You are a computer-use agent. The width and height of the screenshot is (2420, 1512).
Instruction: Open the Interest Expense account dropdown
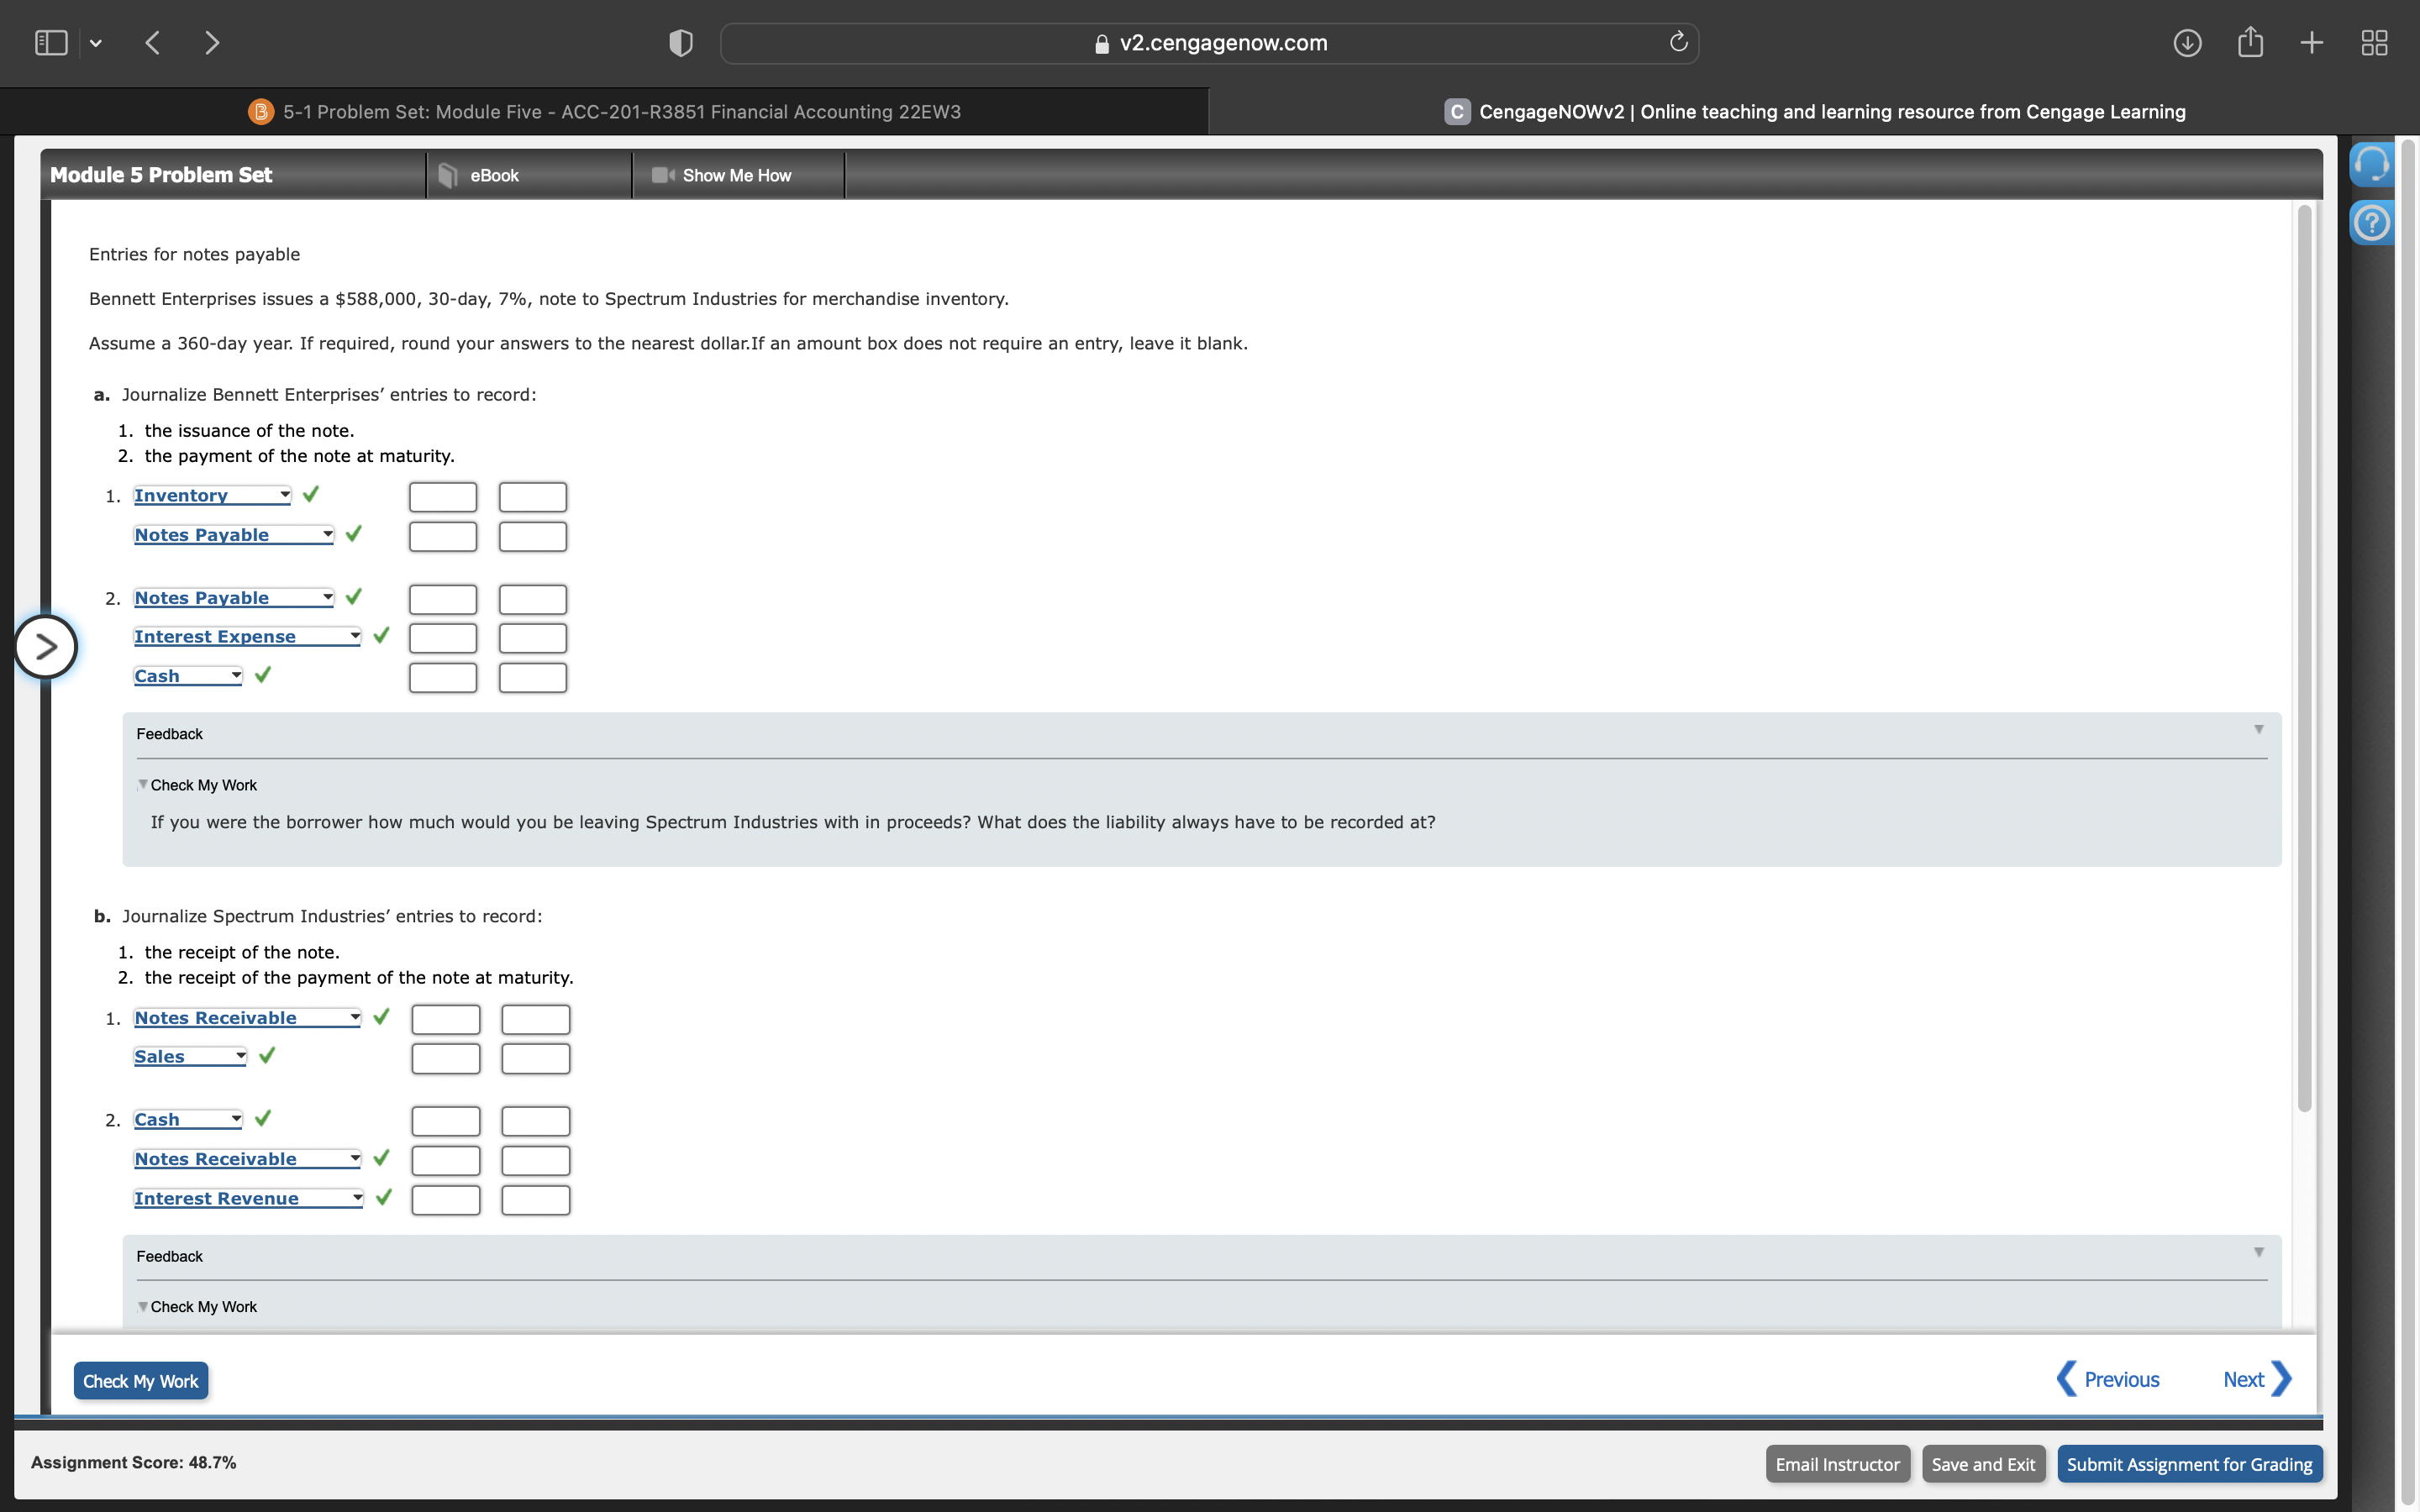(x=247, y=637)
